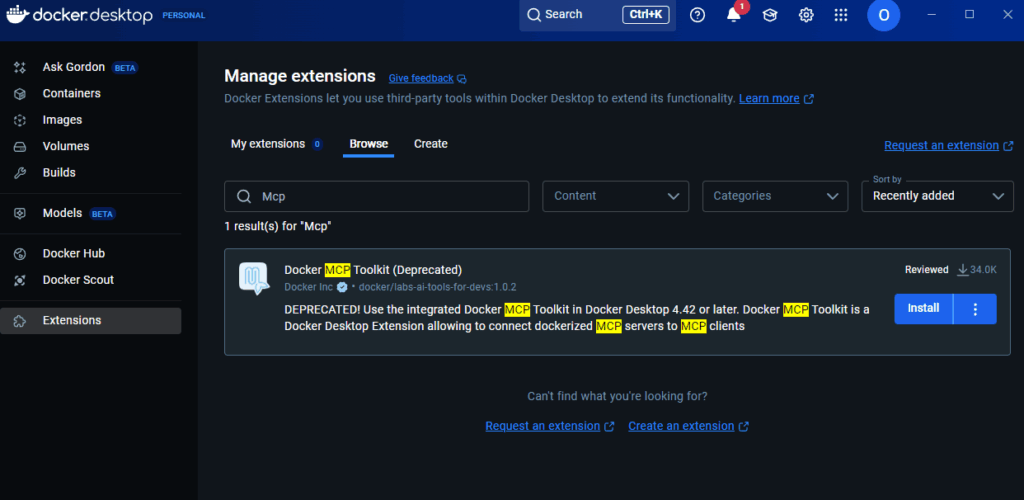1024x500 pixels.
Task: Open the more options menu beside Install
Action: [975, 309]
